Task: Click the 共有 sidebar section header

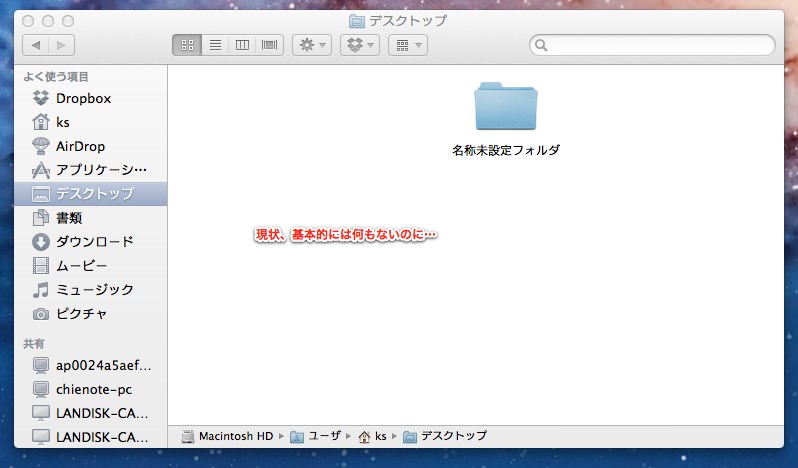Action: click(34, 344)
